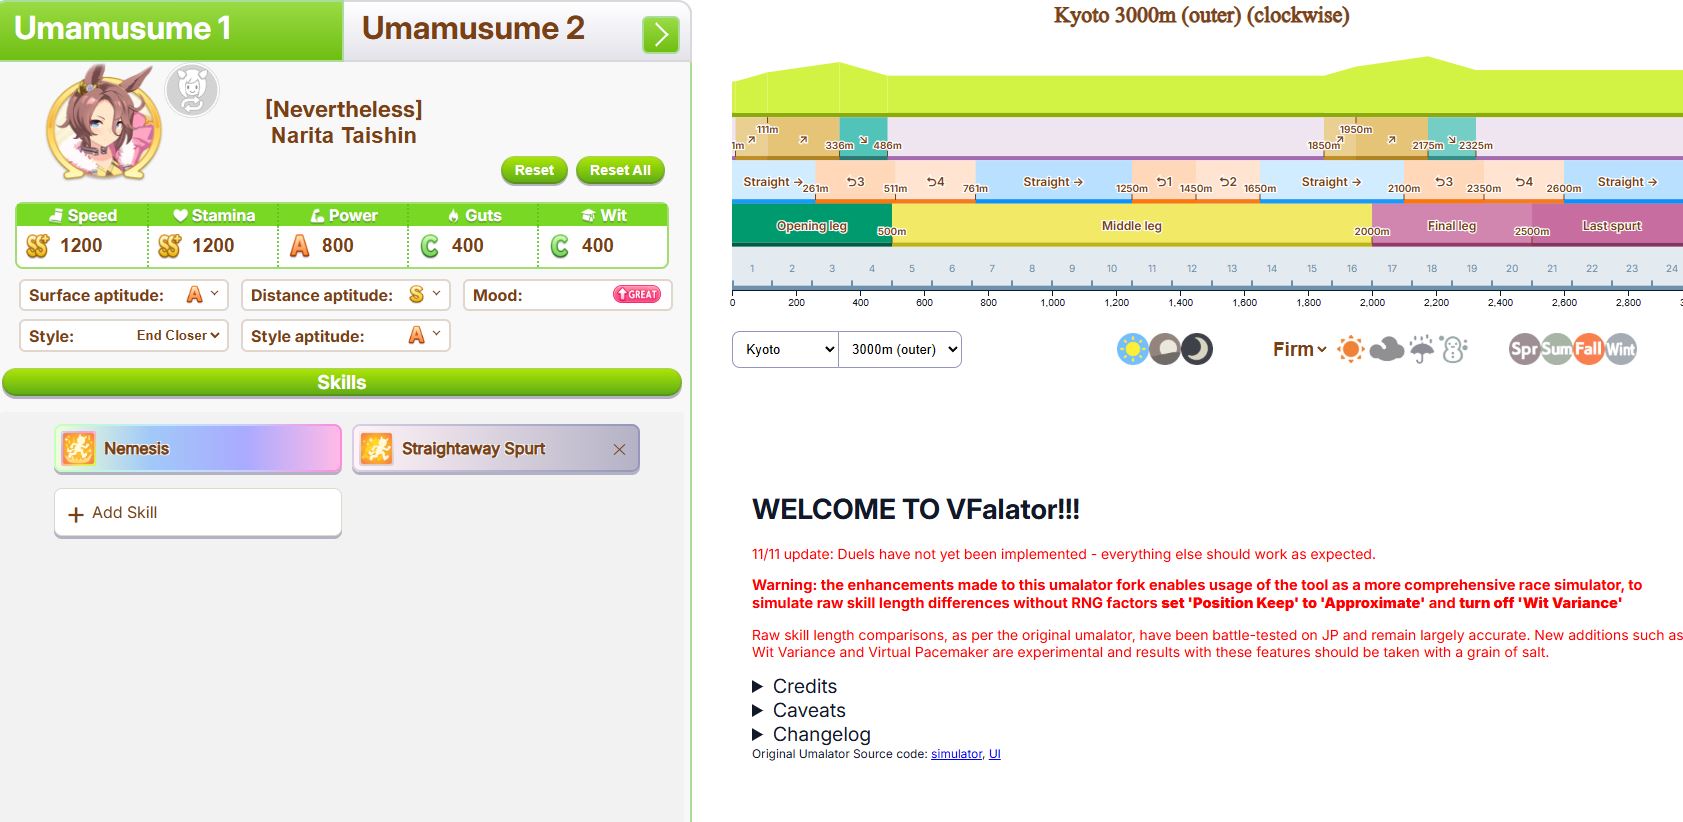Click Straightaway Spurt skill card

495,448
